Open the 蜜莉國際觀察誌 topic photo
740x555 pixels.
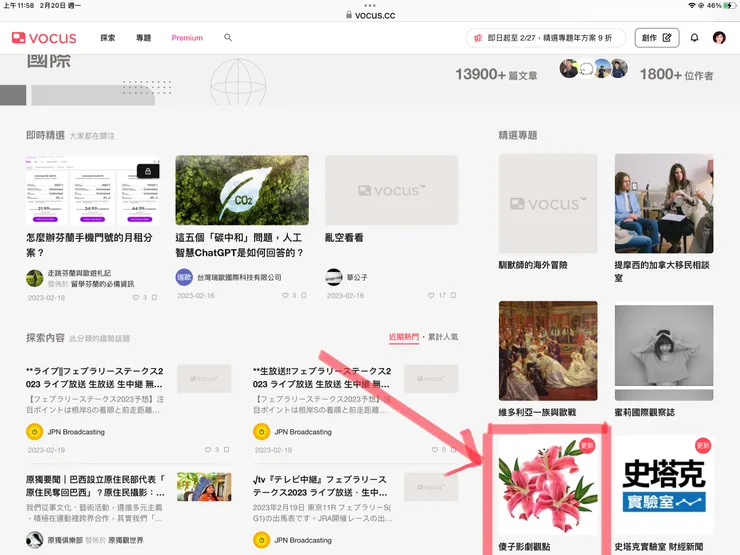pos(664,353)
